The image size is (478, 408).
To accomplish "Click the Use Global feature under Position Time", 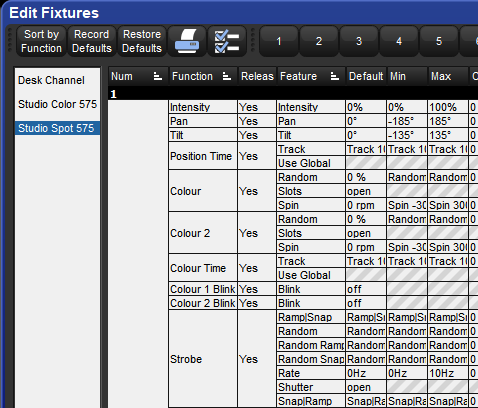I will click(311, 163).
